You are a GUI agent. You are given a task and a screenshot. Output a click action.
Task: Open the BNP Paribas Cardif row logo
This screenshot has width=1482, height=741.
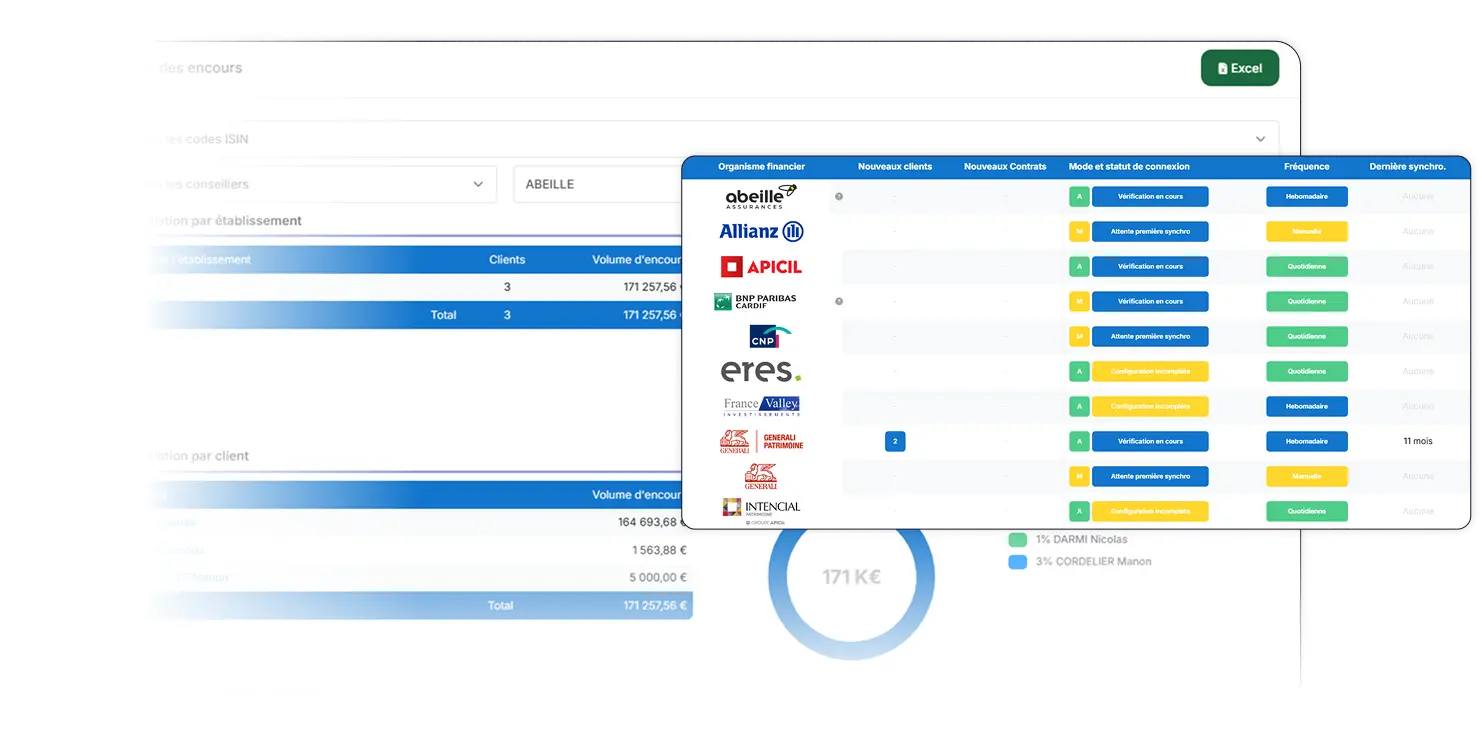coord(758,301)
